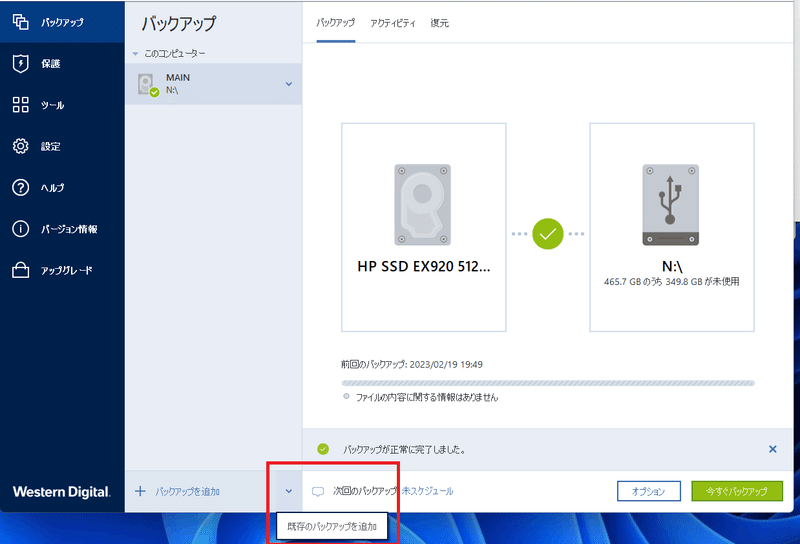
Task: Click the MAIN backup disk icon
Action: [147, 85]
